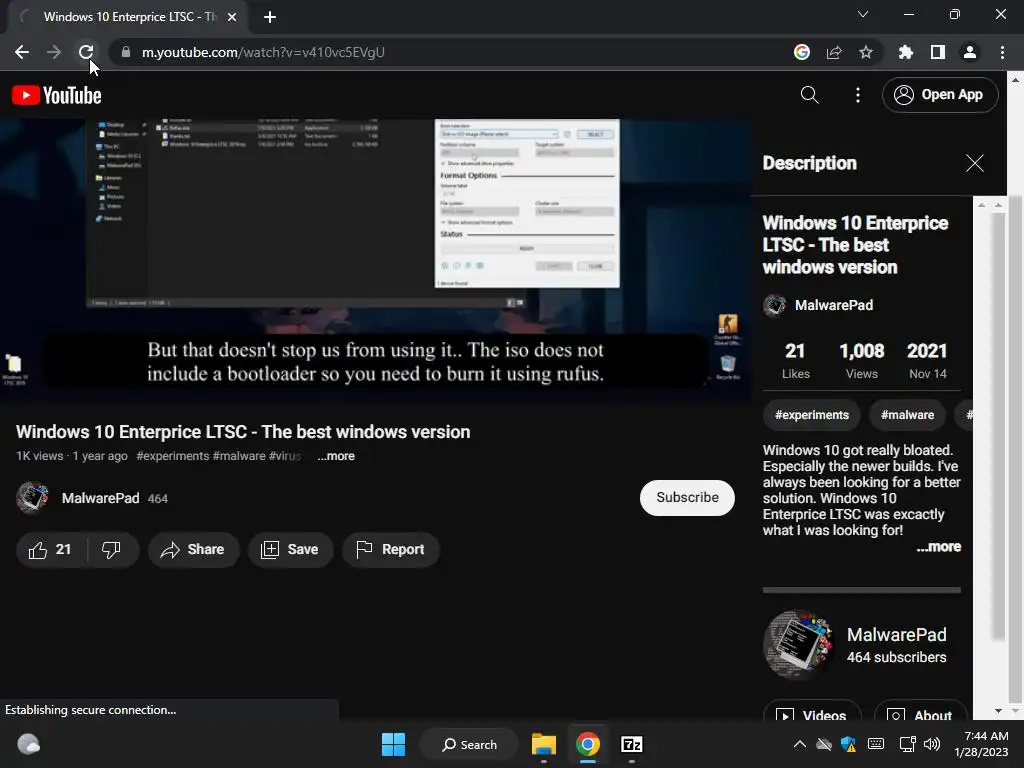Click the description panel scrollbar

[997, 424]
